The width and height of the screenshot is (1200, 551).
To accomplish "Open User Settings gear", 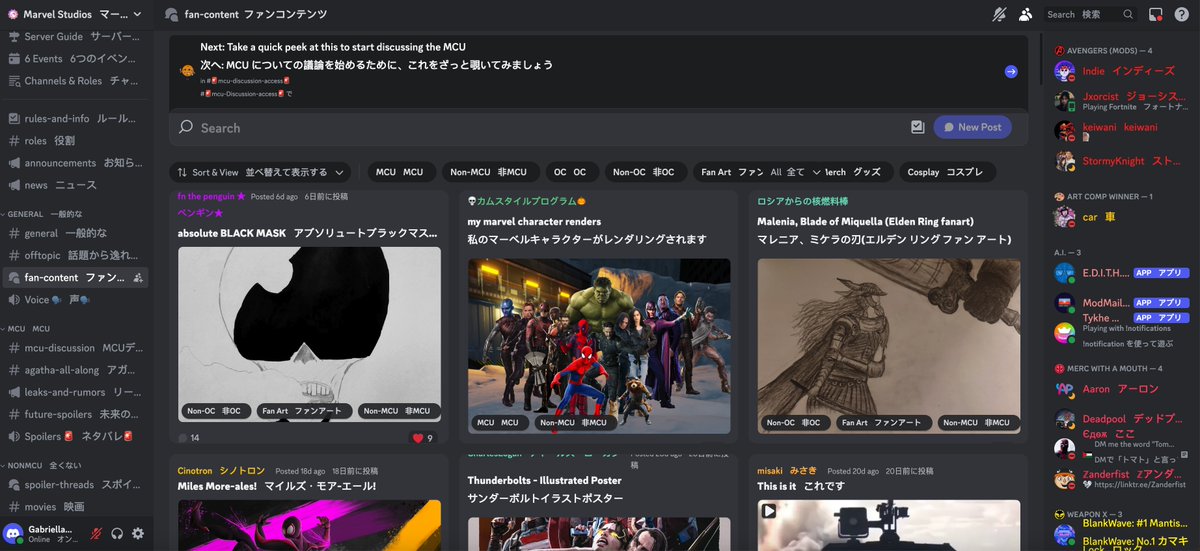I will pos(138,534).
